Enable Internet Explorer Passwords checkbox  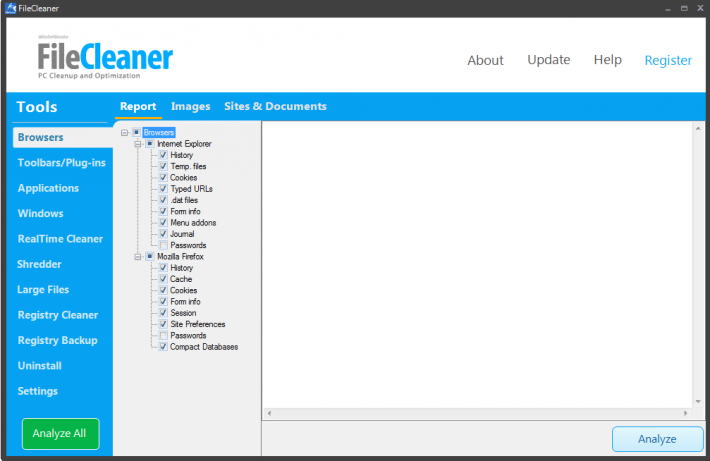click(163, 245)
